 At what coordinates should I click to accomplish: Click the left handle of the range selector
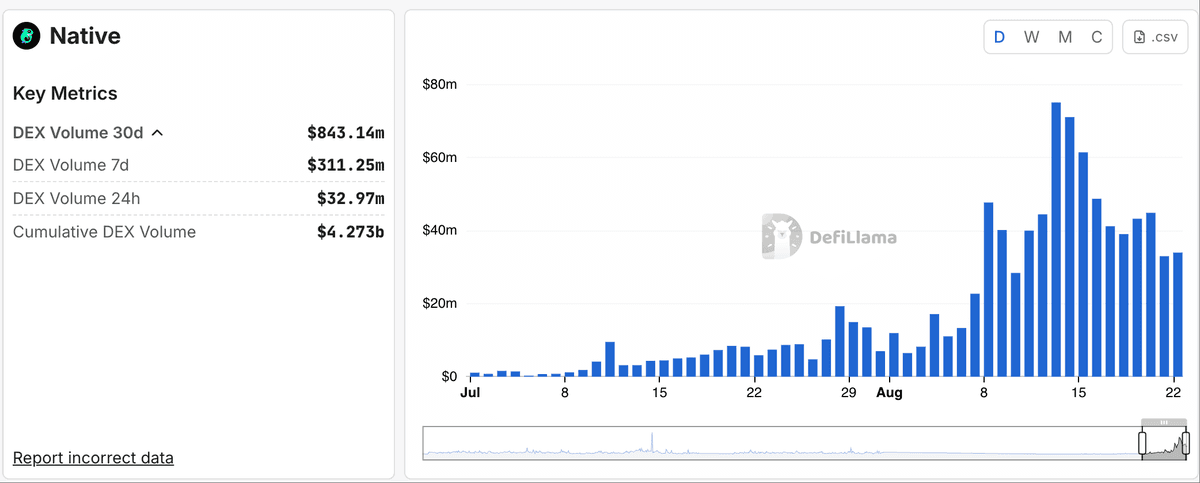coord(1142,442)
